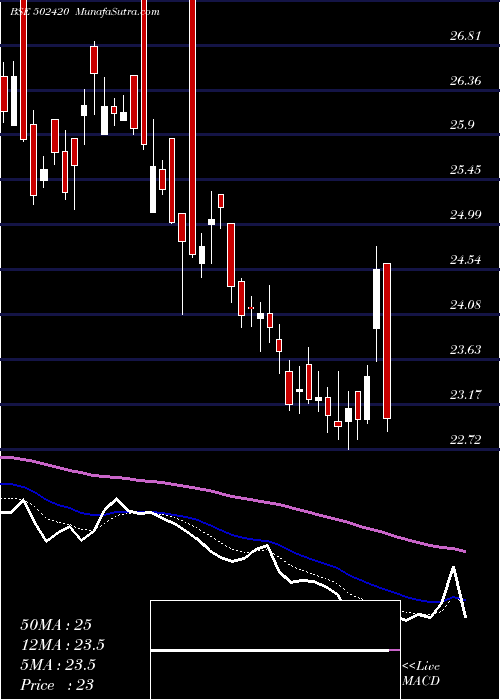Click the 26.36 price axis label
The height and width of the screenshot is (700, 500).
pos(465,81)
